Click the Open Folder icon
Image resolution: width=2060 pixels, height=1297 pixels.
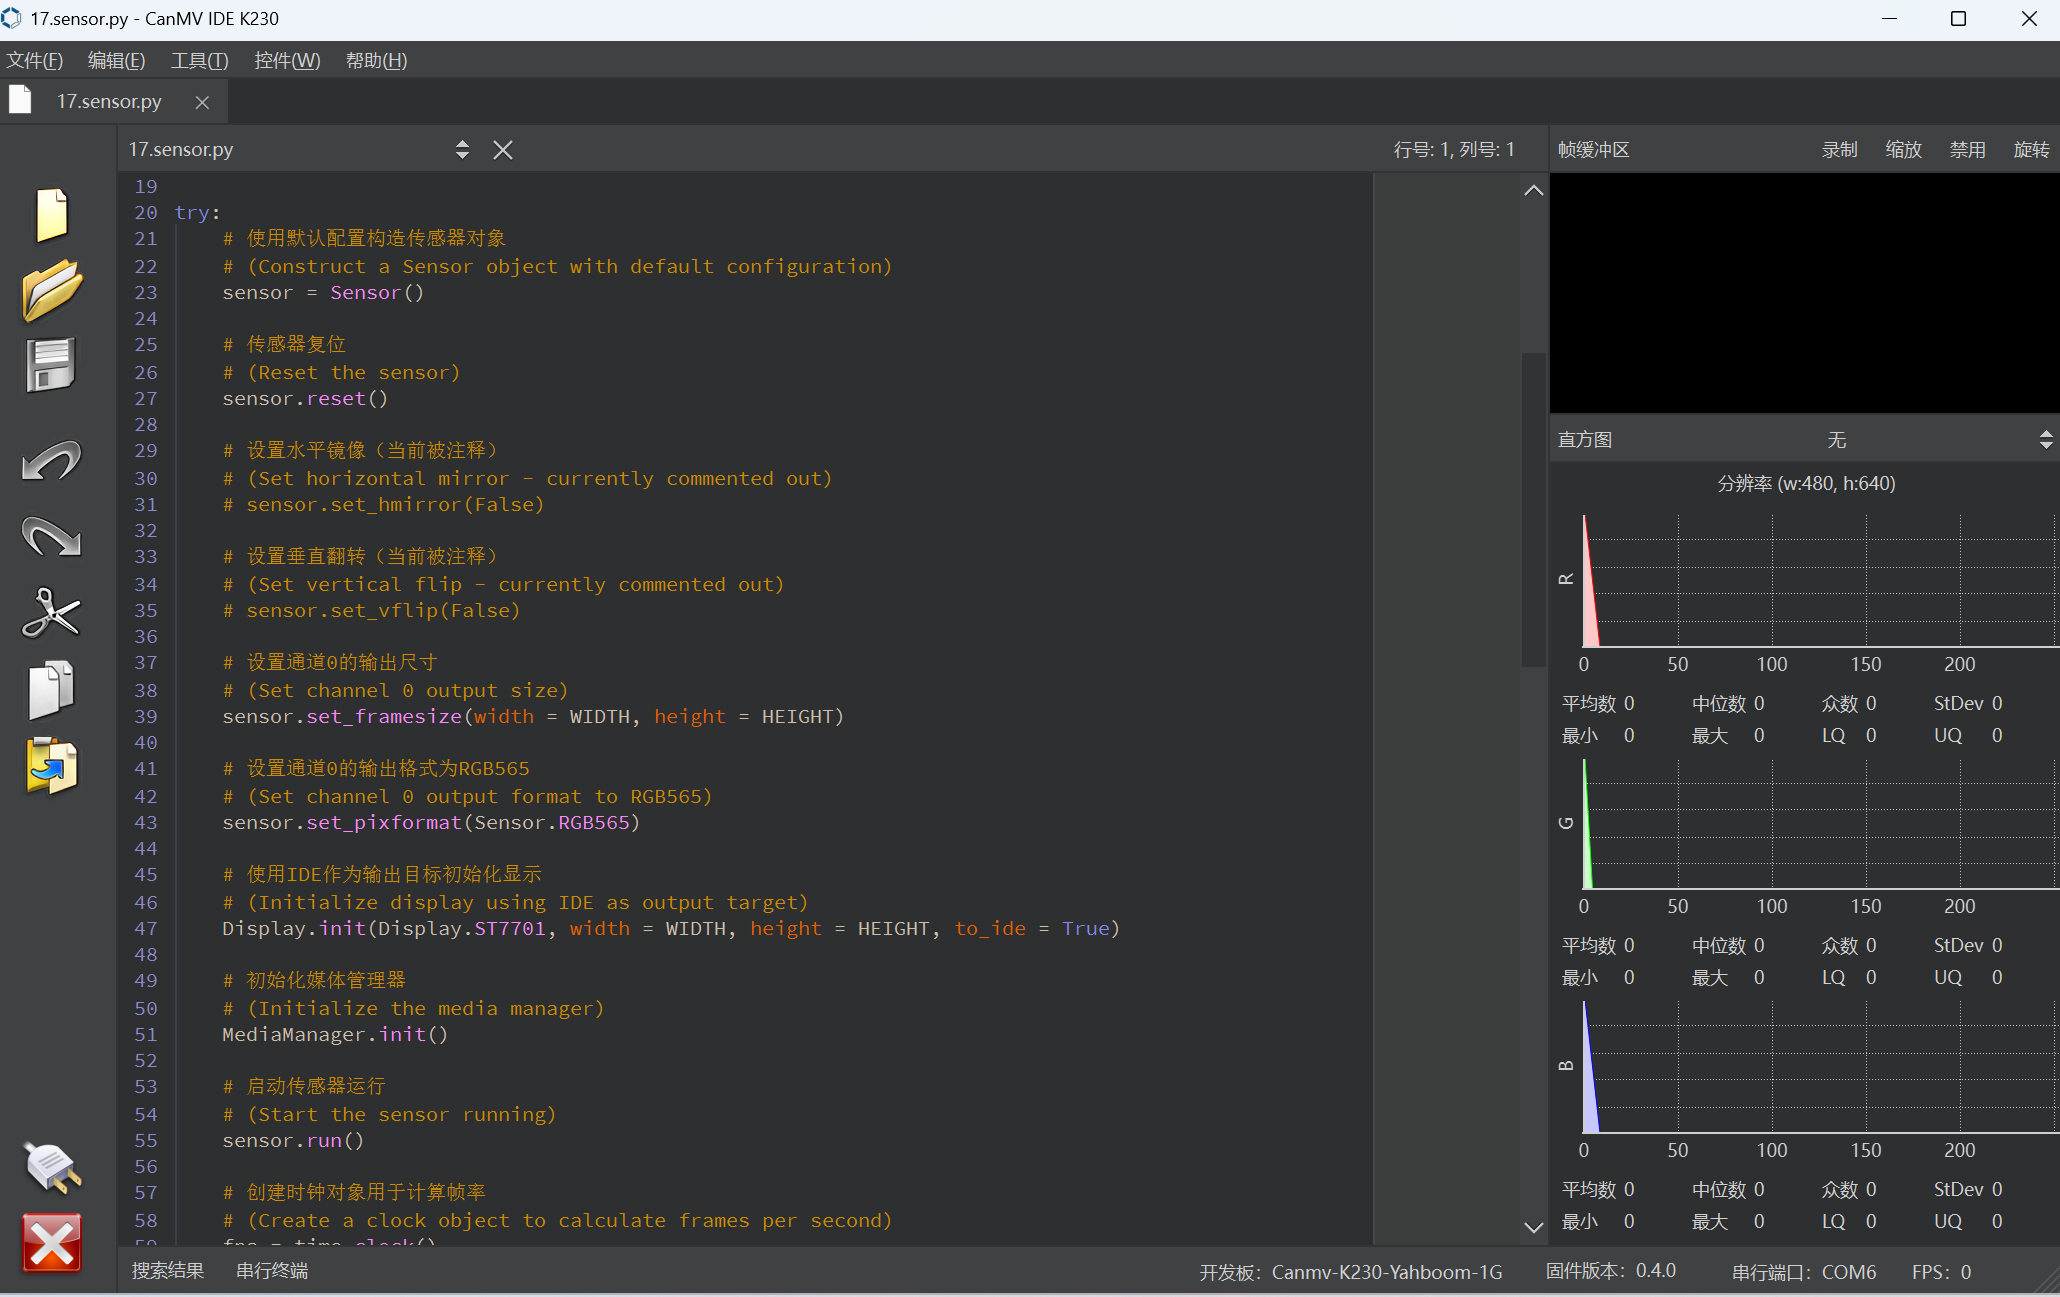pos(52,290)
